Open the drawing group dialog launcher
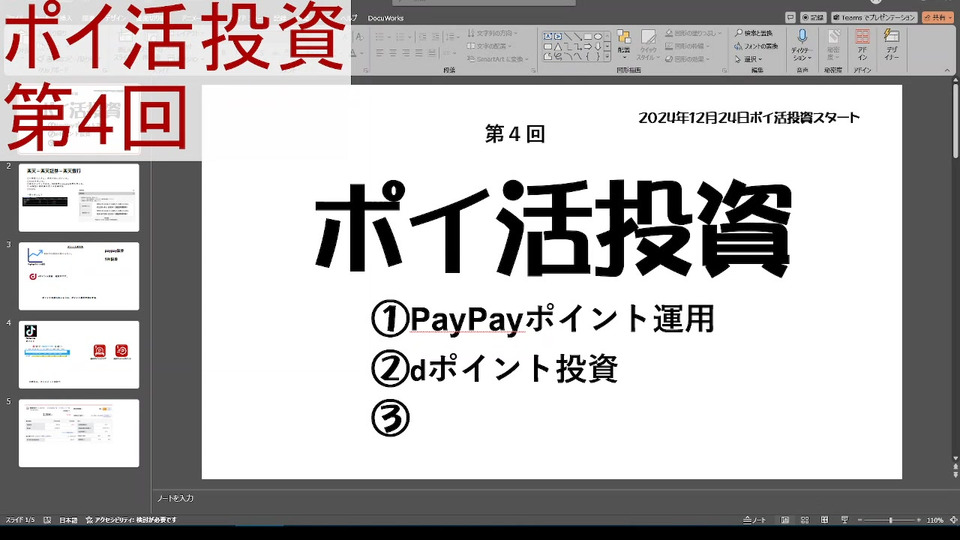The width and height of the screenshot is (960, 540). [724, 71]
